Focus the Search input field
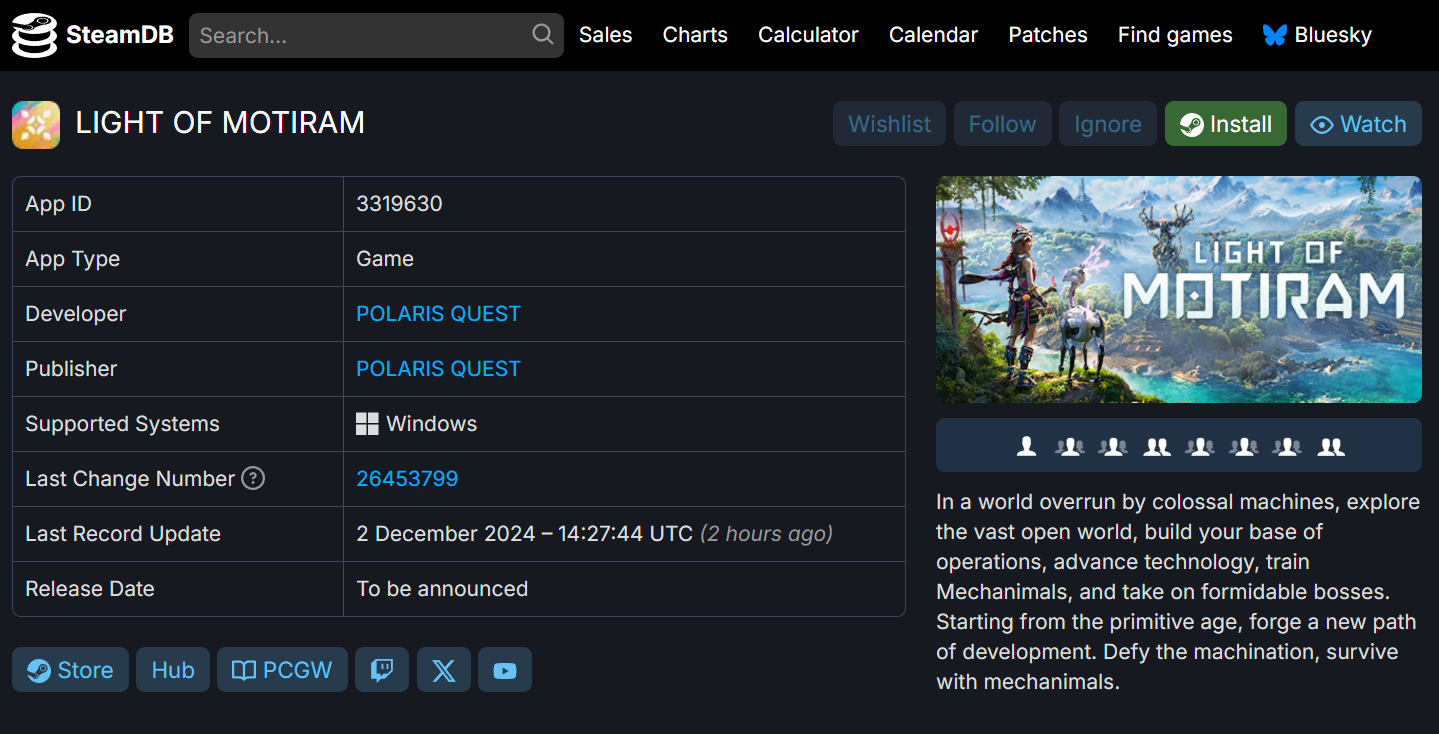This screenshot has width=1439, height=734. (376, 35)
